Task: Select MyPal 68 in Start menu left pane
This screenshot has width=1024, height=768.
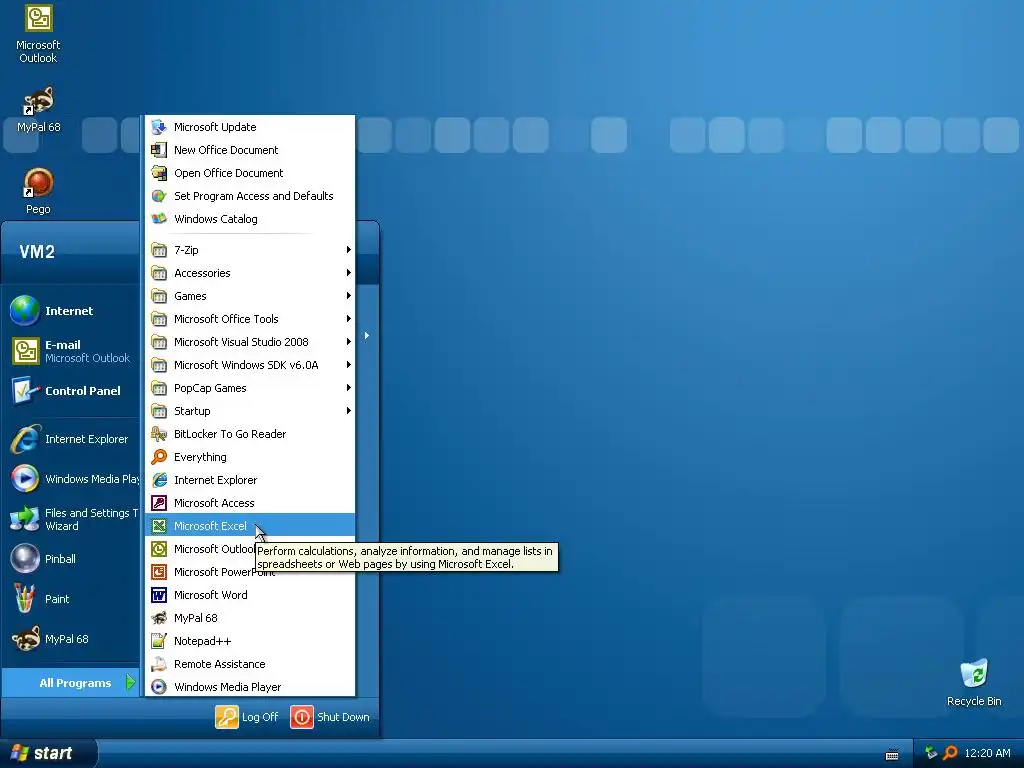Action: 71,639
